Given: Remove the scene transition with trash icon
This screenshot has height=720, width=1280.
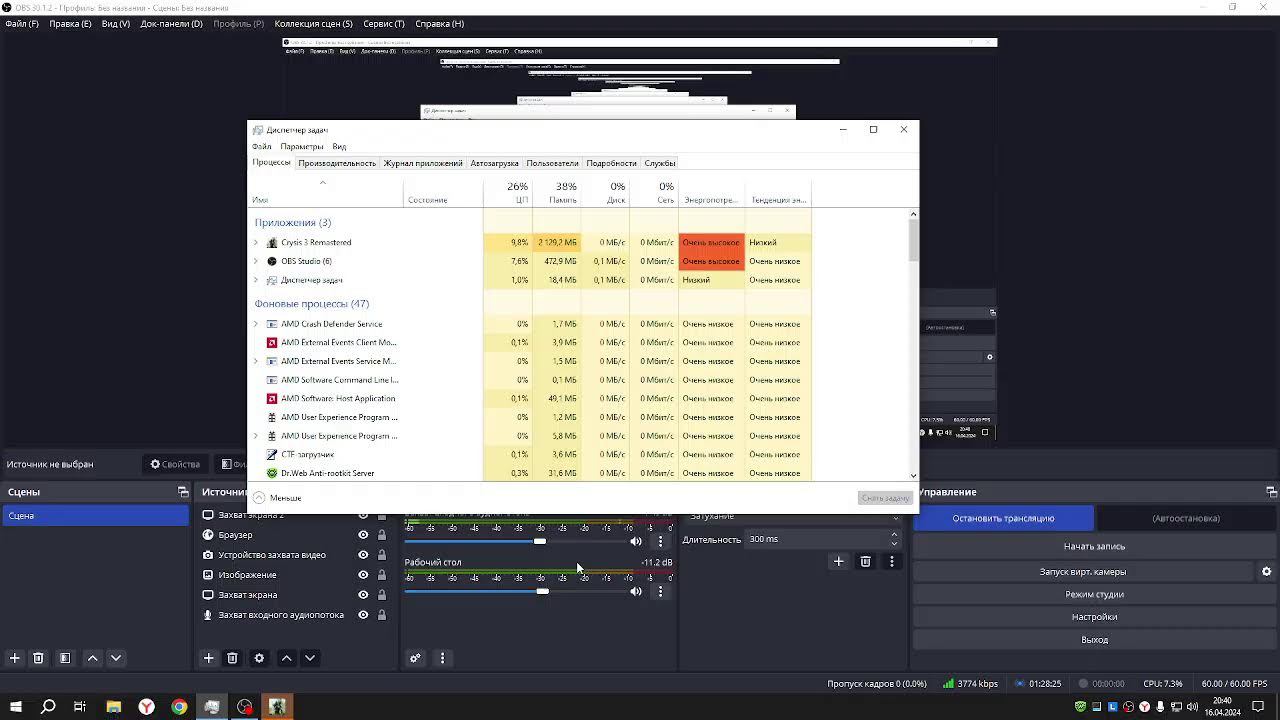Looking at the screenshot, I should click(866, 562).
